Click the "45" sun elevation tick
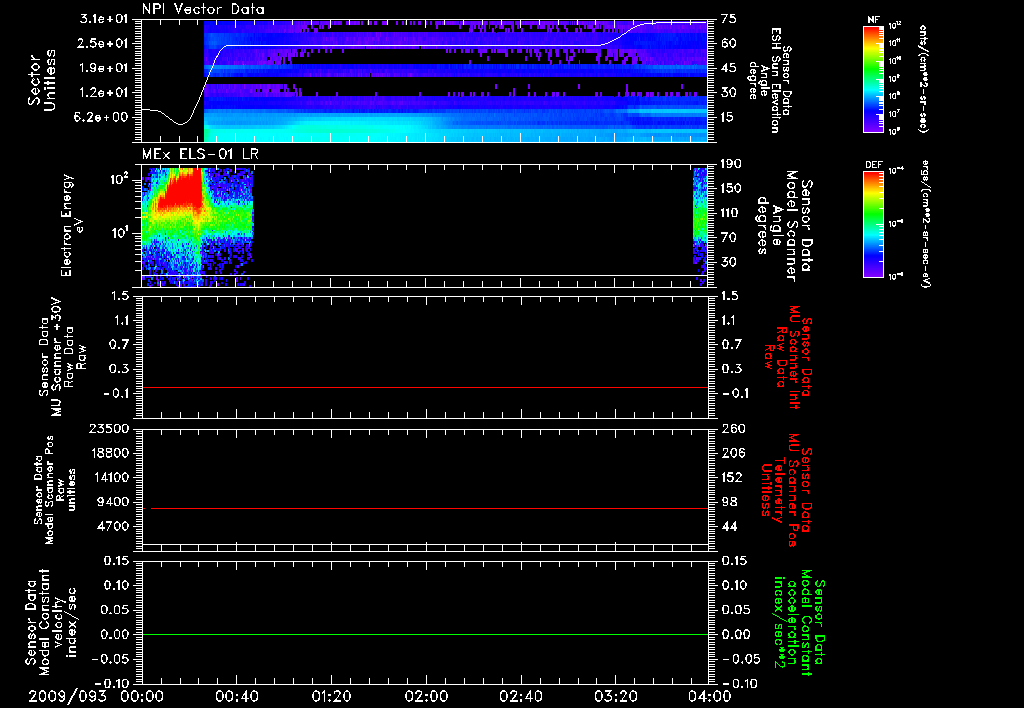 [728, 68]
